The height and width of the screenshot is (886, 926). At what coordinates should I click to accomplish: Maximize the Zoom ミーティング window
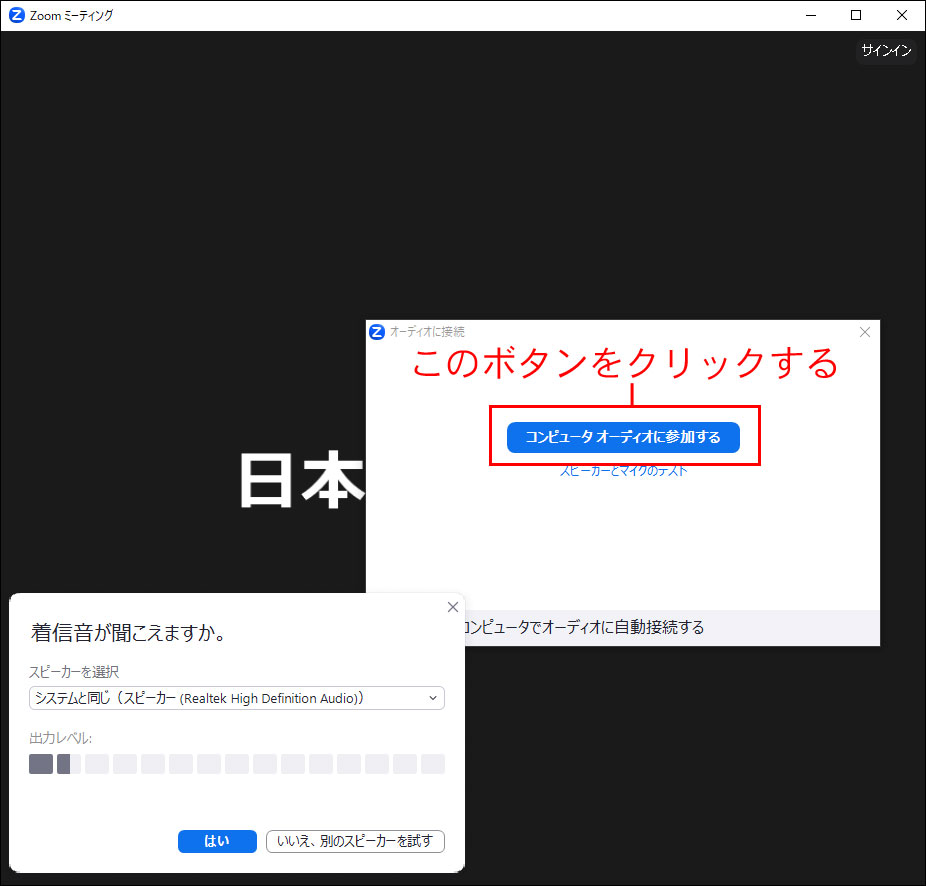pos(856,15)
